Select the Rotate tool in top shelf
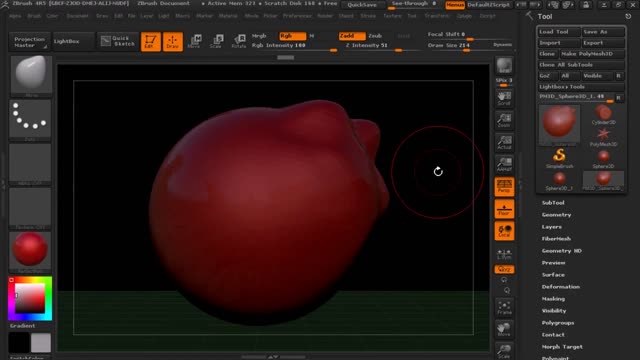Image resolution: width=640 pixels, height=360 pixels. click(238, 42)
